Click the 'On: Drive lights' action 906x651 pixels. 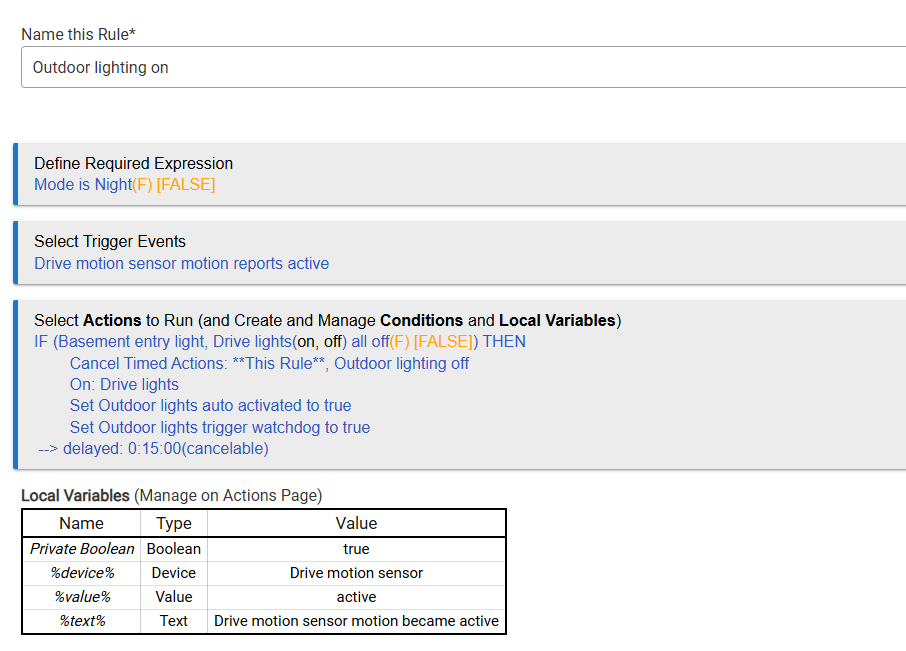click(x=124, y=385)
